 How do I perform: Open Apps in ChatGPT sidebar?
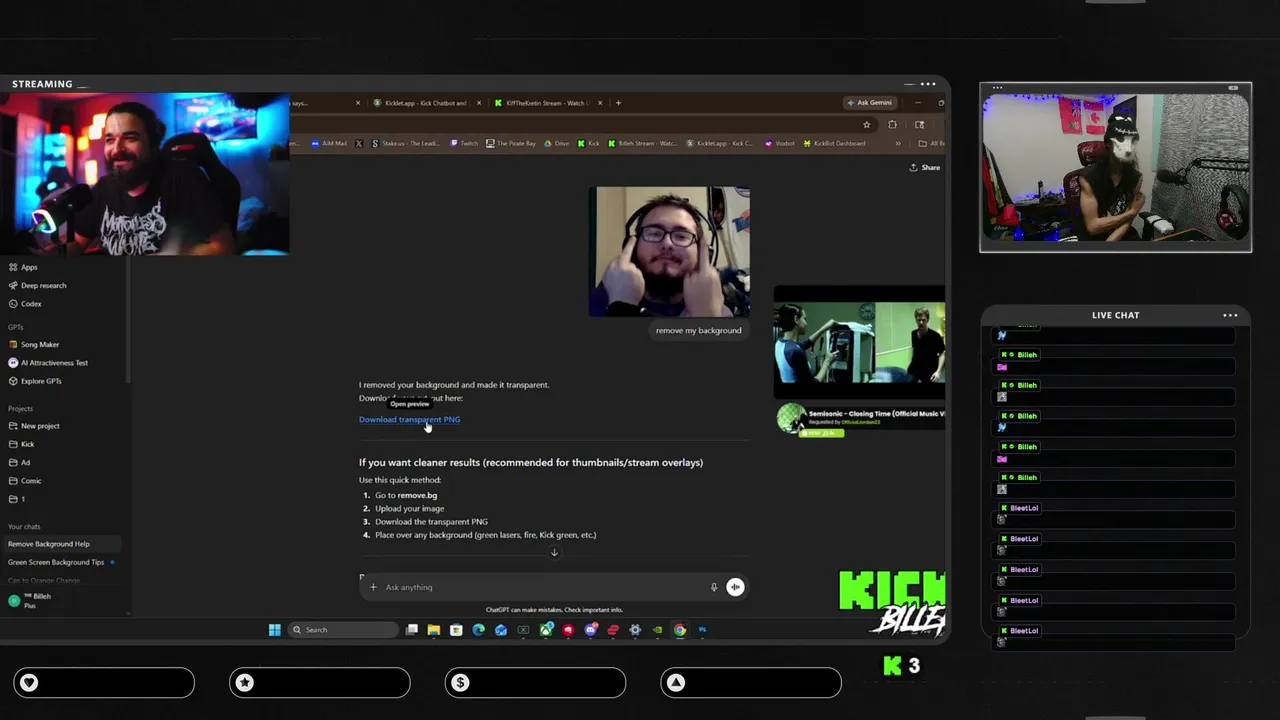(x=23, y=267)
